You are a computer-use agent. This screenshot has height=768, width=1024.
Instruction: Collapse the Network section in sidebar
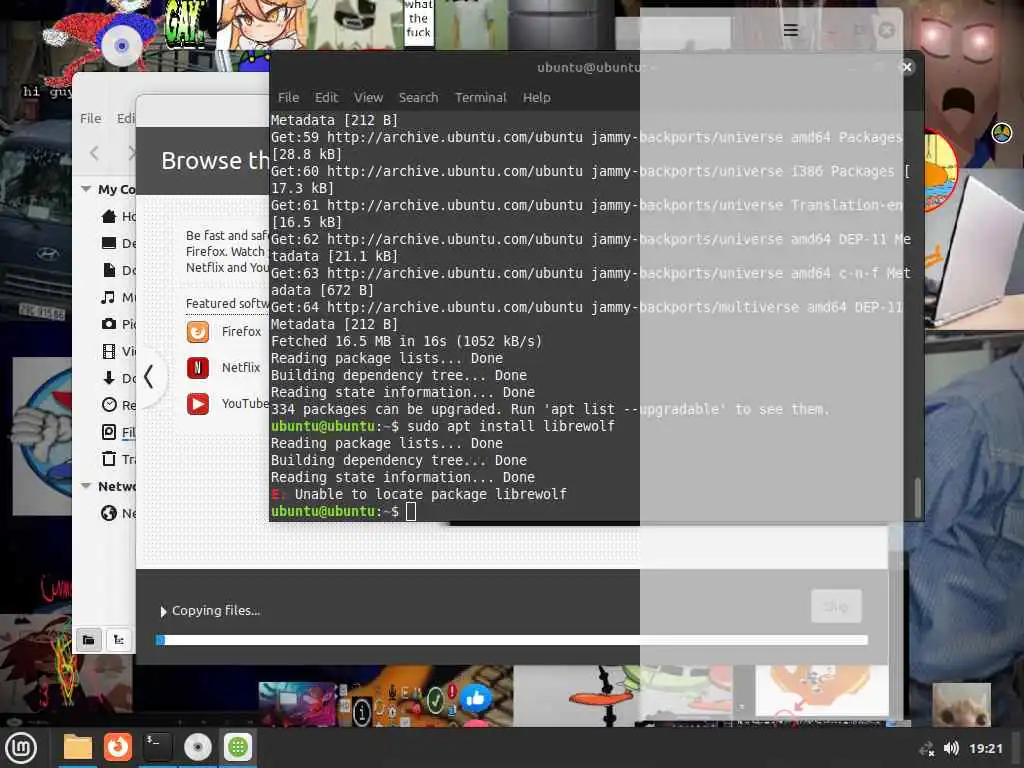pyautogui.click(x=86, y=486)
